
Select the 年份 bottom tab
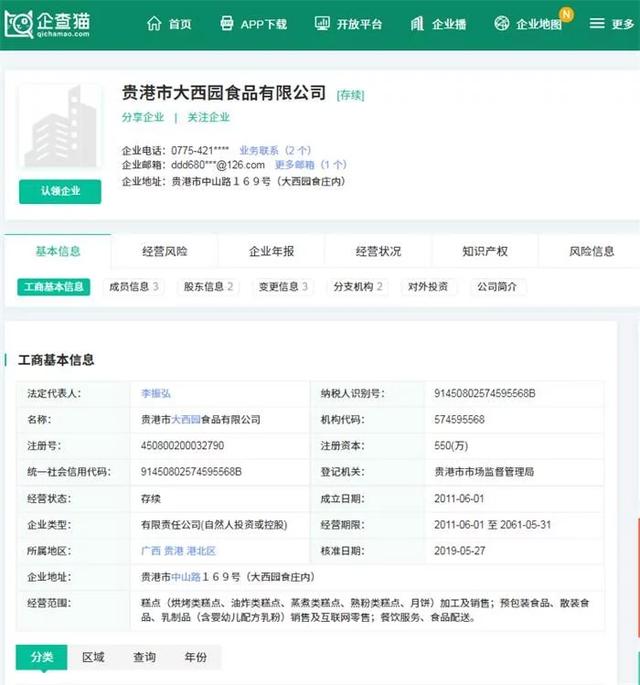[195, 657]
